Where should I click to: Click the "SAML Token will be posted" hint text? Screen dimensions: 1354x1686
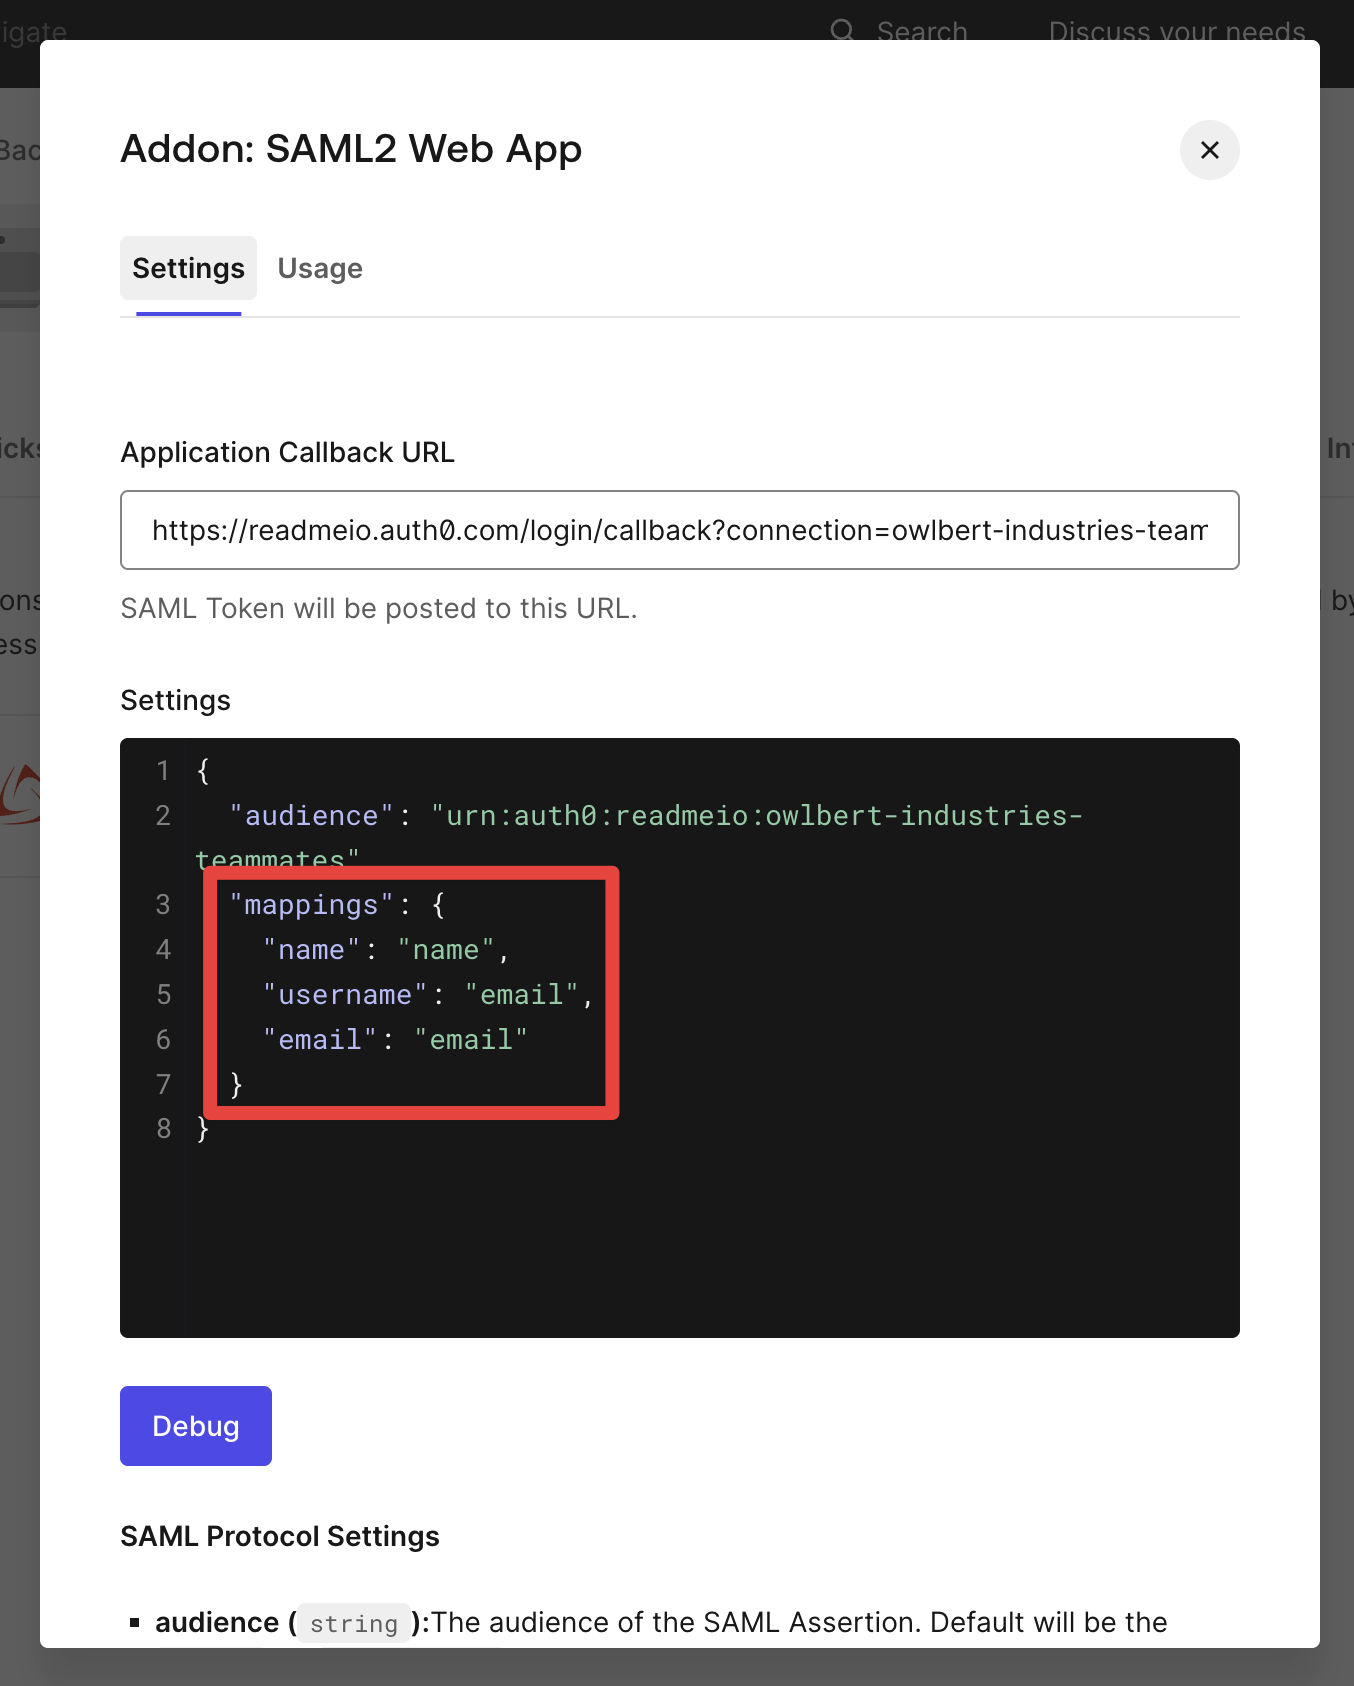click(379, 608)
